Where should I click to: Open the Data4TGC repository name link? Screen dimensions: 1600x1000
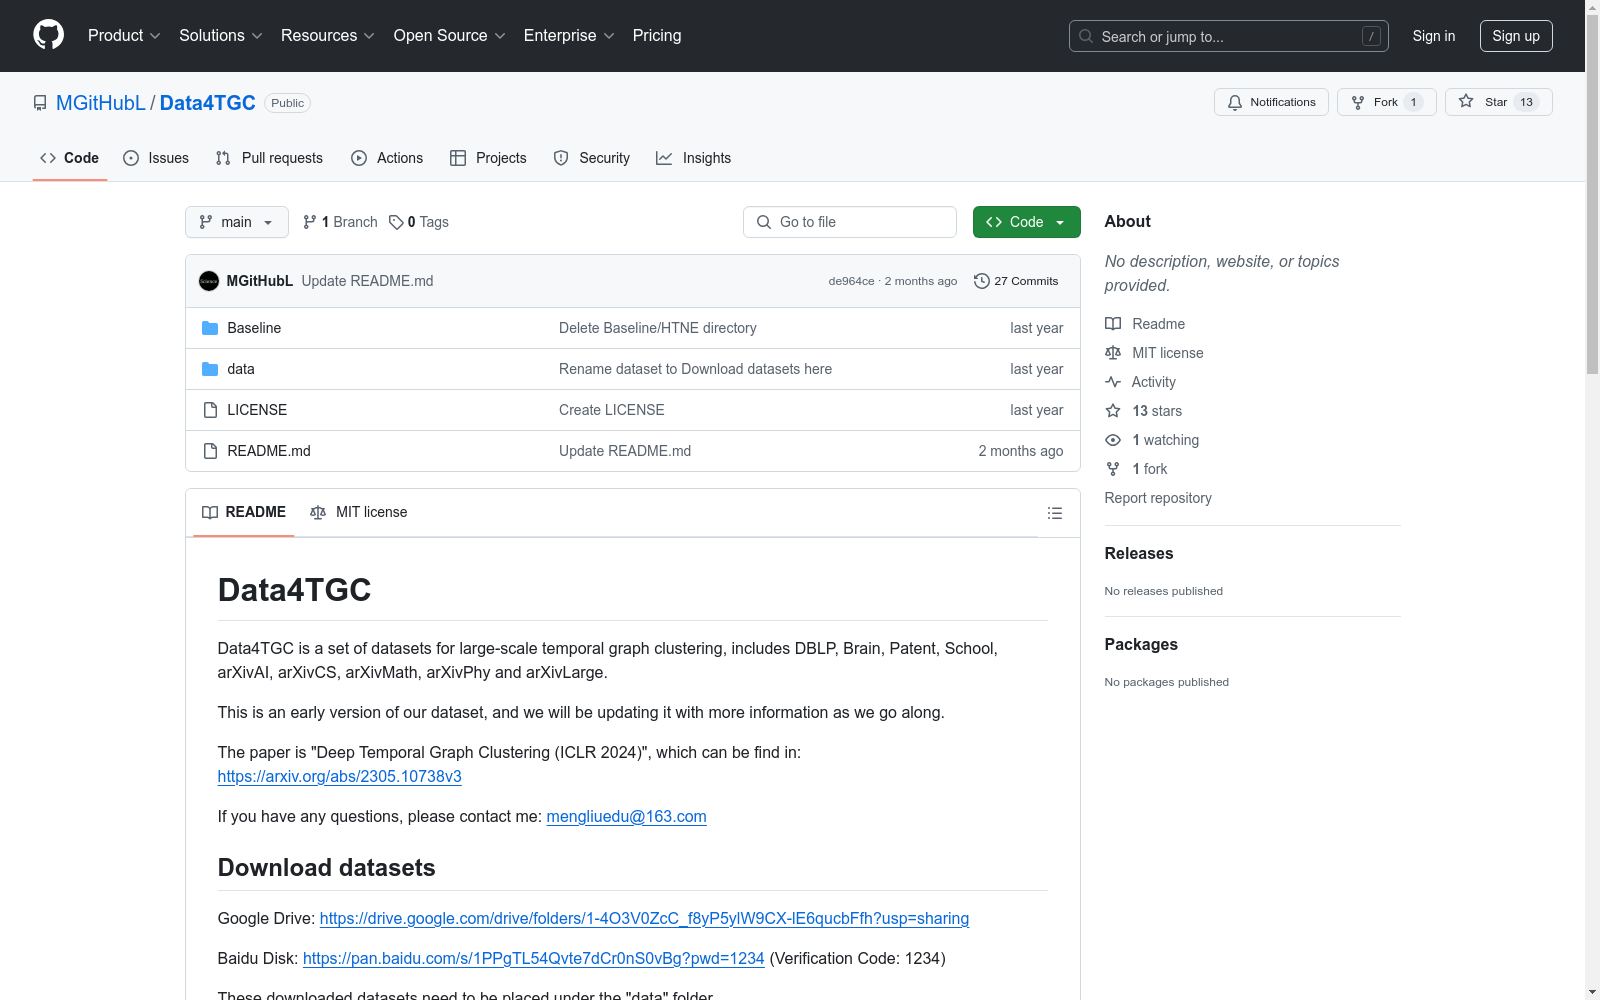[x=208, y=103]
